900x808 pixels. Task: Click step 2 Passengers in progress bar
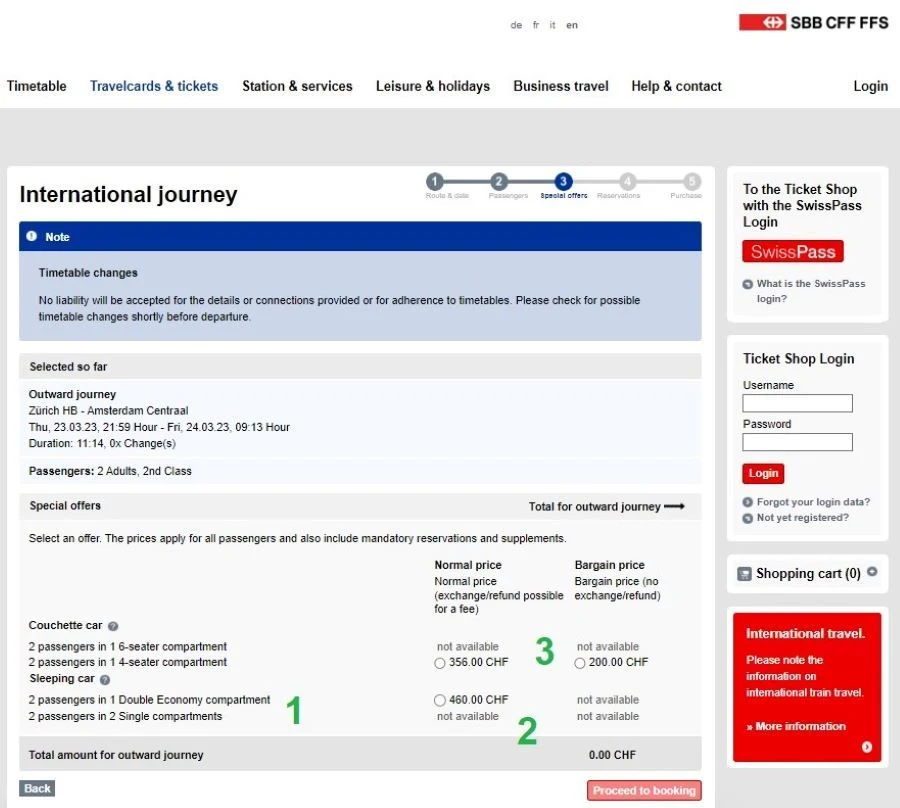pyautogui.click(x=499, y=181)
